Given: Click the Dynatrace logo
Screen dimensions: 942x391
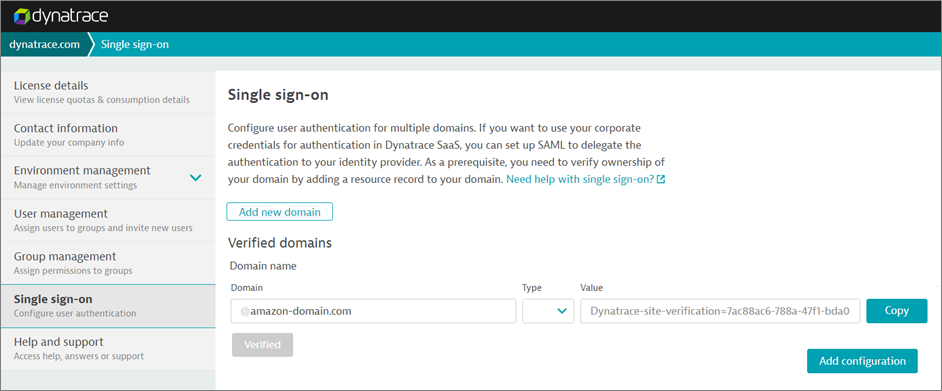Looking at the screenshot, I should point(60,16).
